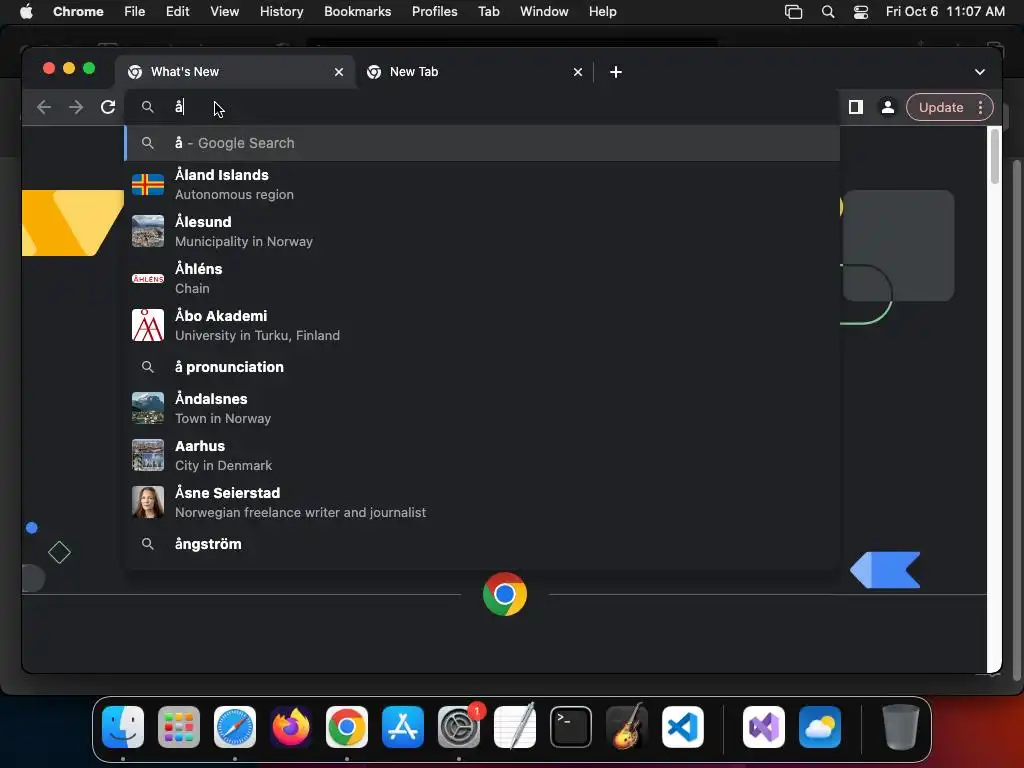The image size is (1024, 768).
Task: Open Terminal from the Dock
Action: pos(571,727)
